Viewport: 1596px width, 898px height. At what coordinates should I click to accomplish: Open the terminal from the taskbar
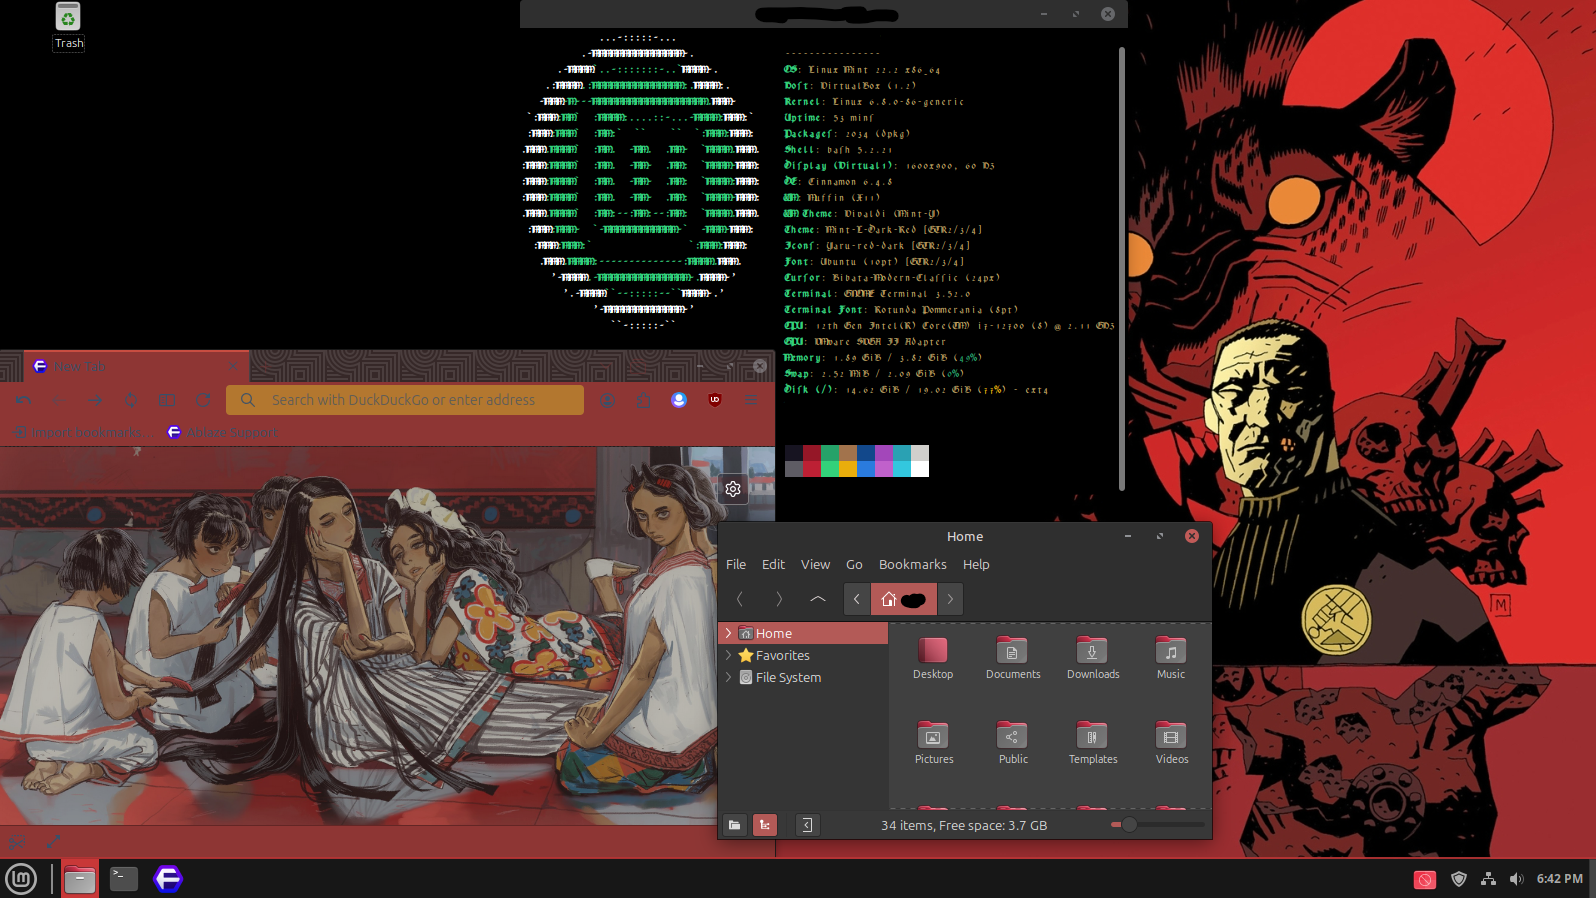(x=124, y=879)
